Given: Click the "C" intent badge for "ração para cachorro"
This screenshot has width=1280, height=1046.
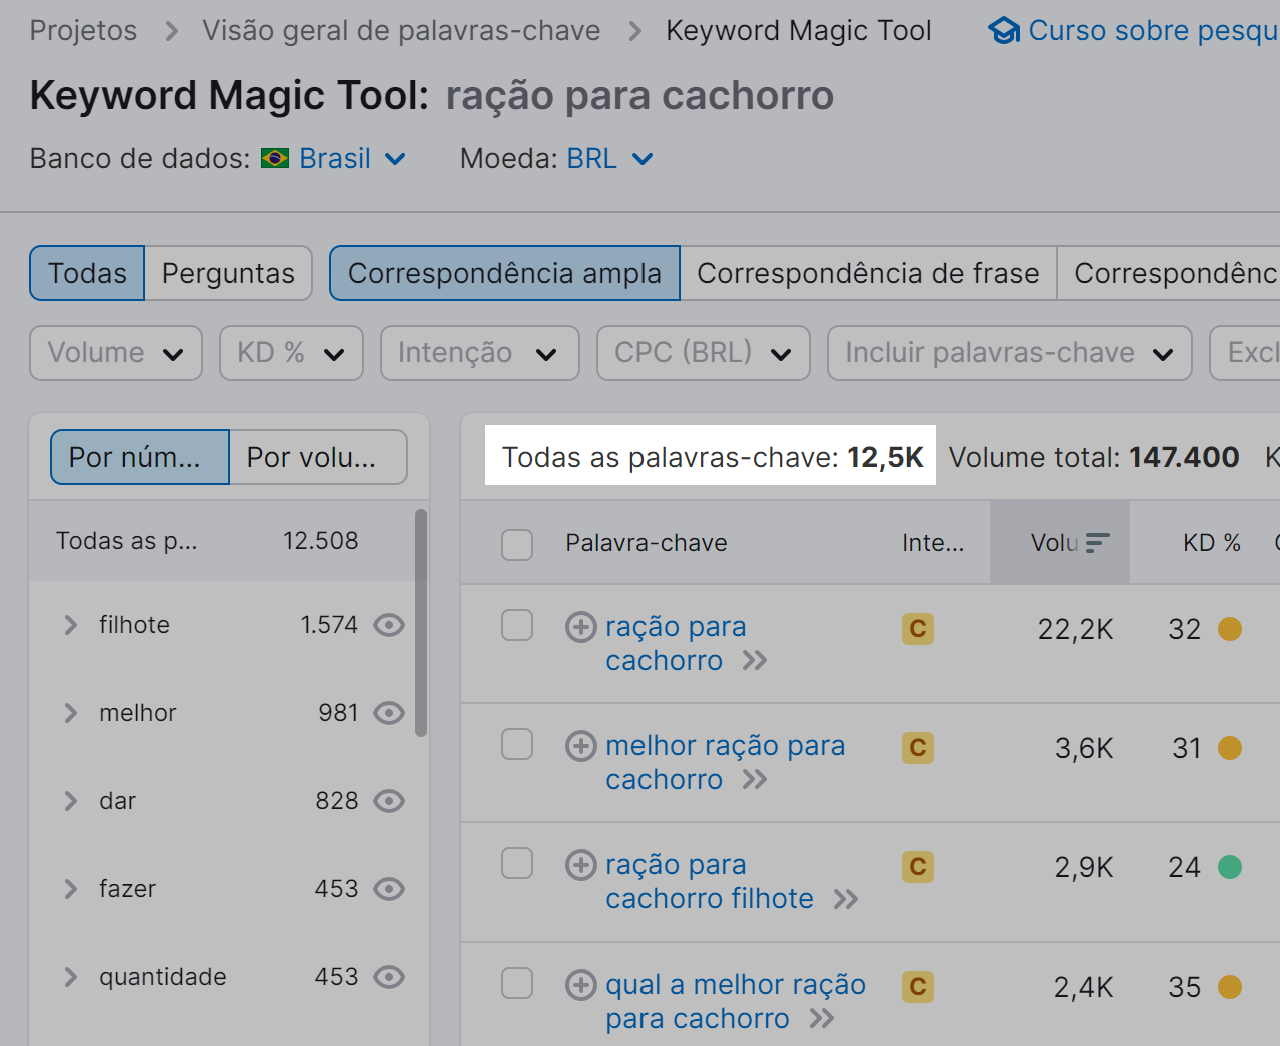Looking at the screenshot, I should [x=917, y=629].
